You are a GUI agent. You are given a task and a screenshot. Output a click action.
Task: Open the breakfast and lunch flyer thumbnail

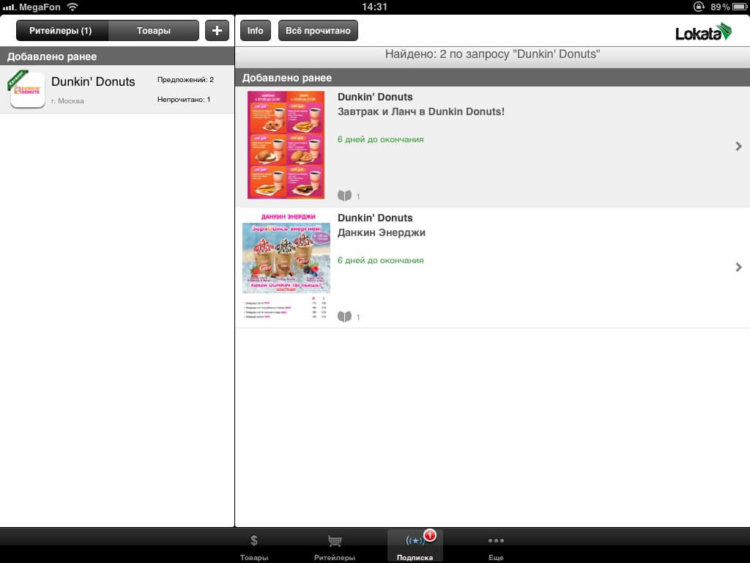[286, 145]
